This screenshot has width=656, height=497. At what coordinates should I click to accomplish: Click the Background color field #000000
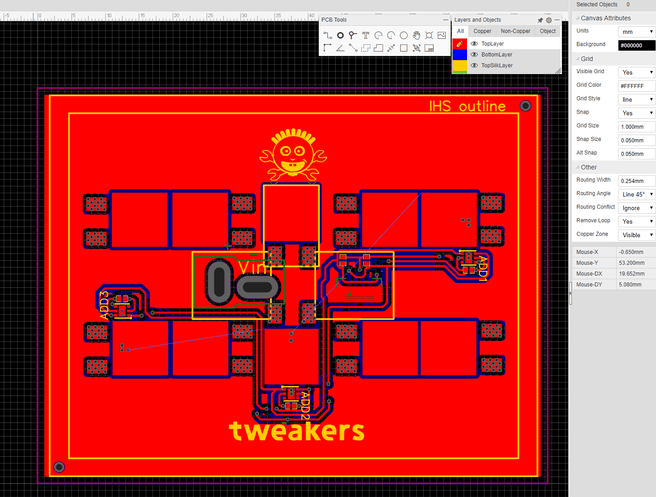[x=637, y=45]
